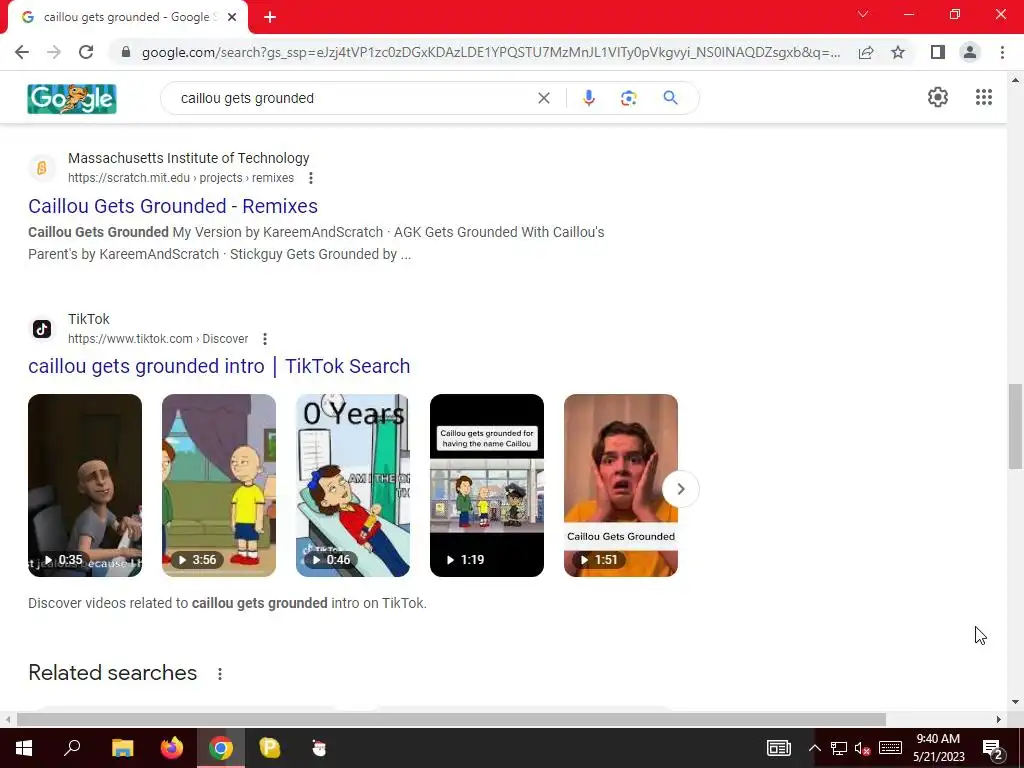Open Google Lens image search icon
Screen dimensions: 1024x768
(x=628, y=98)
